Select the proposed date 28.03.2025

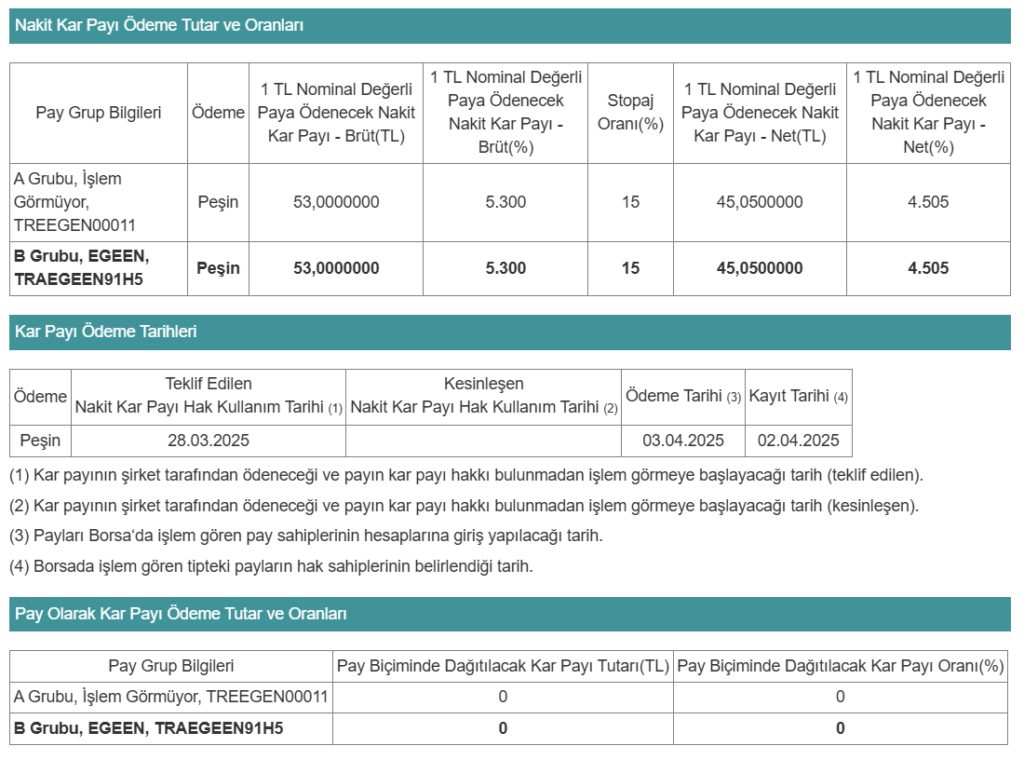click(208, 441)
